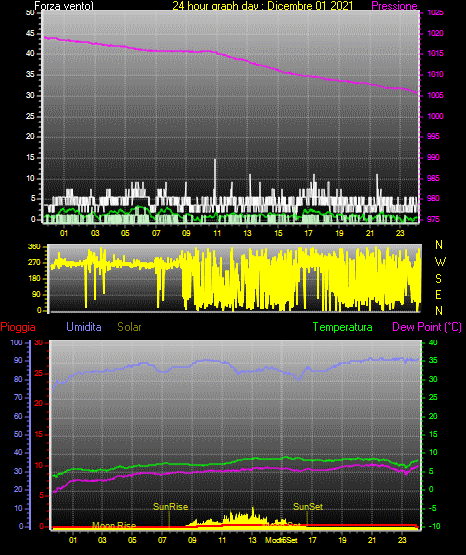Screen dimensions: 466x555
Task: Click 70 on the blue humidity axis
Action: [x=18, y=397]
